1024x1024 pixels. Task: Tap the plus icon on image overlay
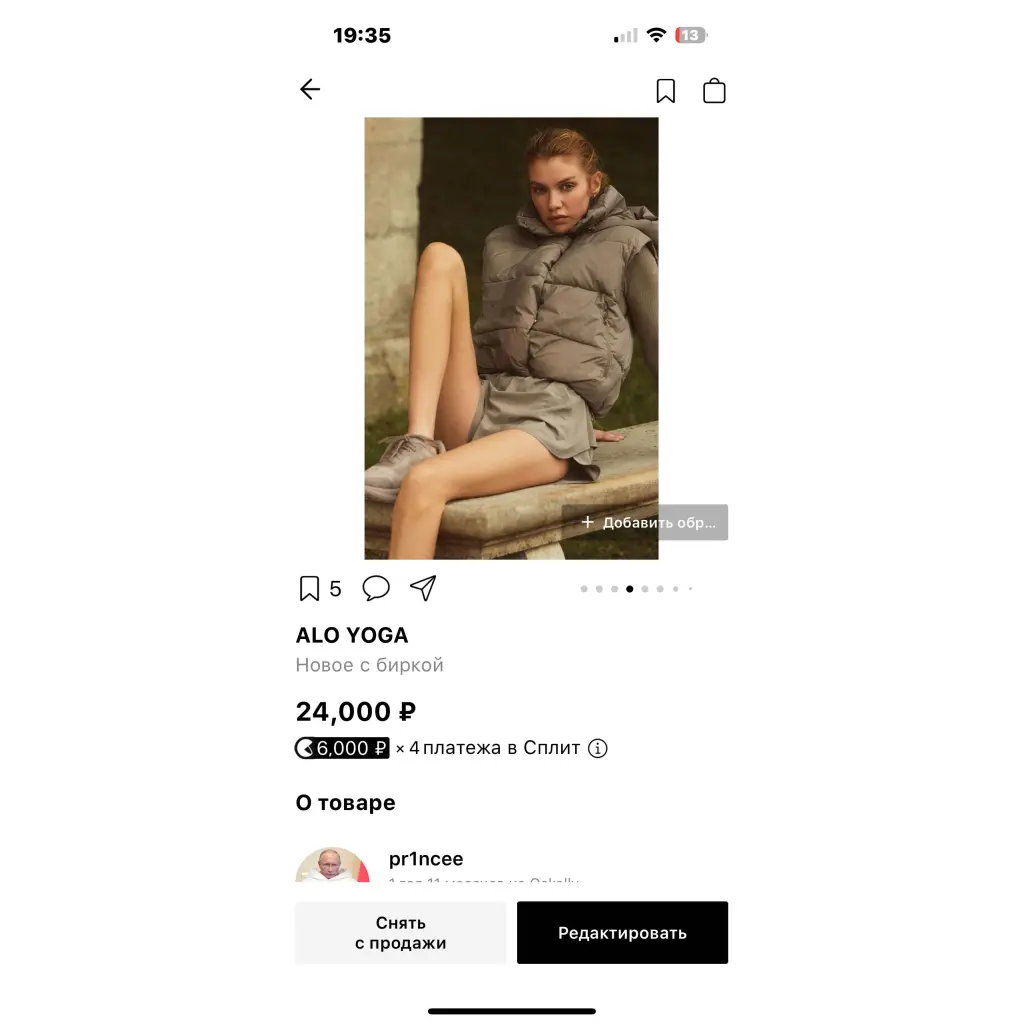point(587,522)
